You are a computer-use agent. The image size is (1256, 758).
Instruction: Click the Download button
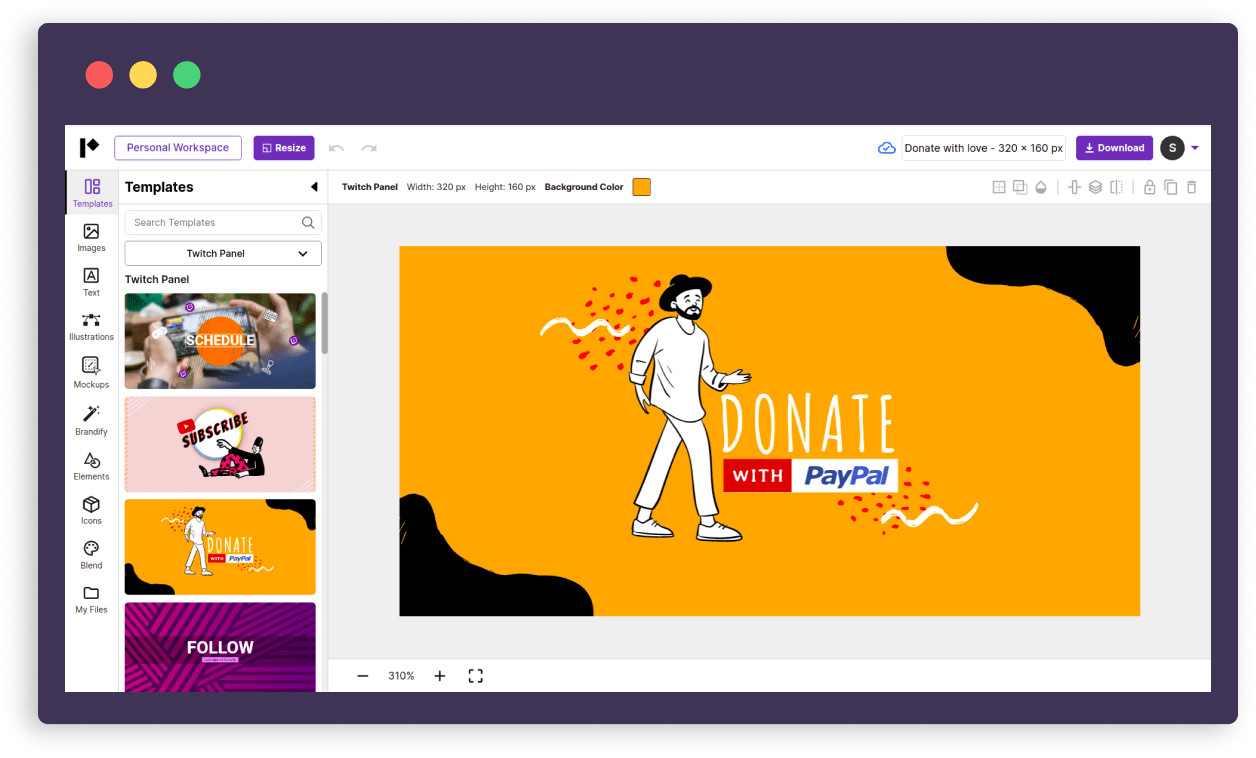pos(1114,147)
